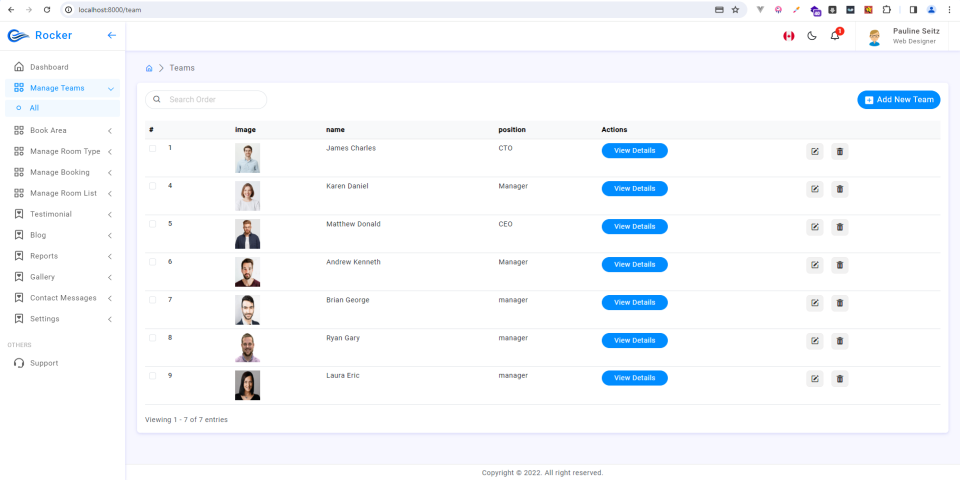Delete Karen Daniel using the trash icon

(x=839, y=189)
